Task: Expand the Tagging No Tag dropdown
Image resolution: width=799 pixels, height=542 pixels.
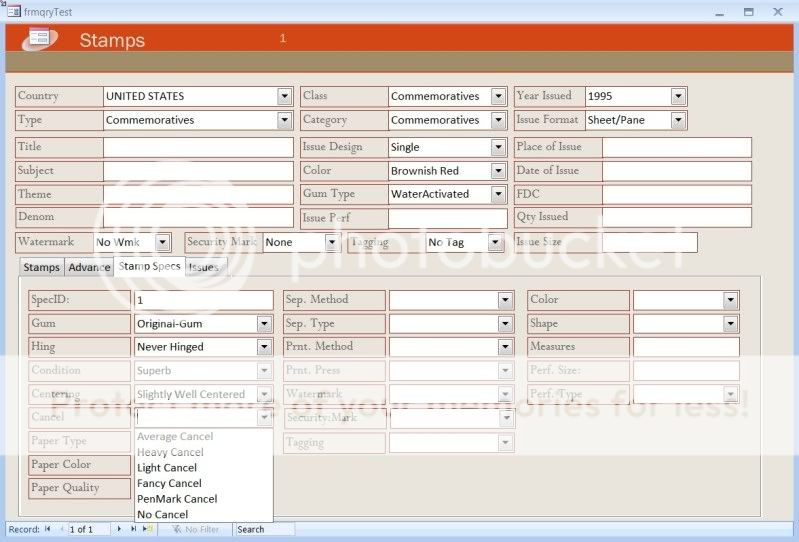Action: coord(495,242)
